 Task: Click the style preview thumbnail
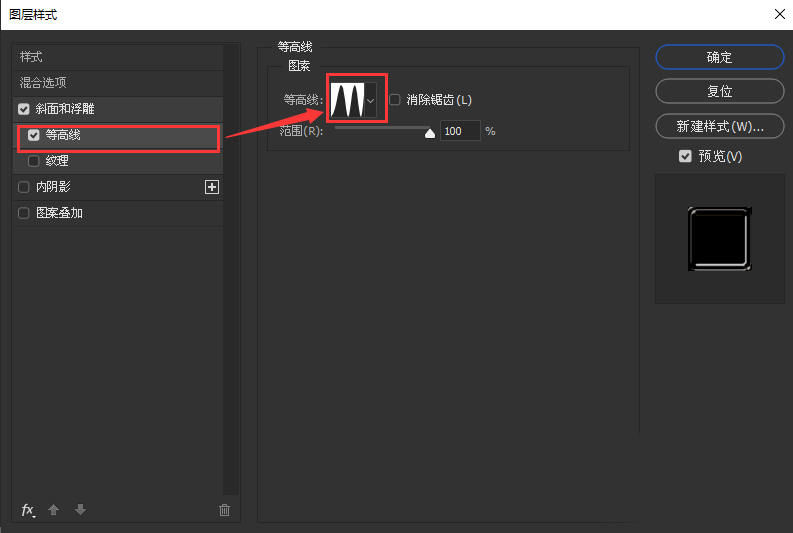point(720,239)
